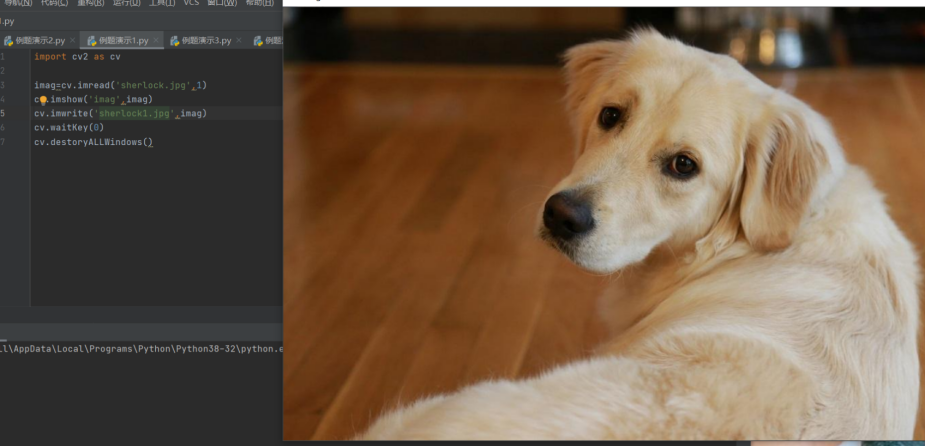The image size is (926, 447).
Task: Switch to the 例题演示2.py tab
Action: click(39, 41)
